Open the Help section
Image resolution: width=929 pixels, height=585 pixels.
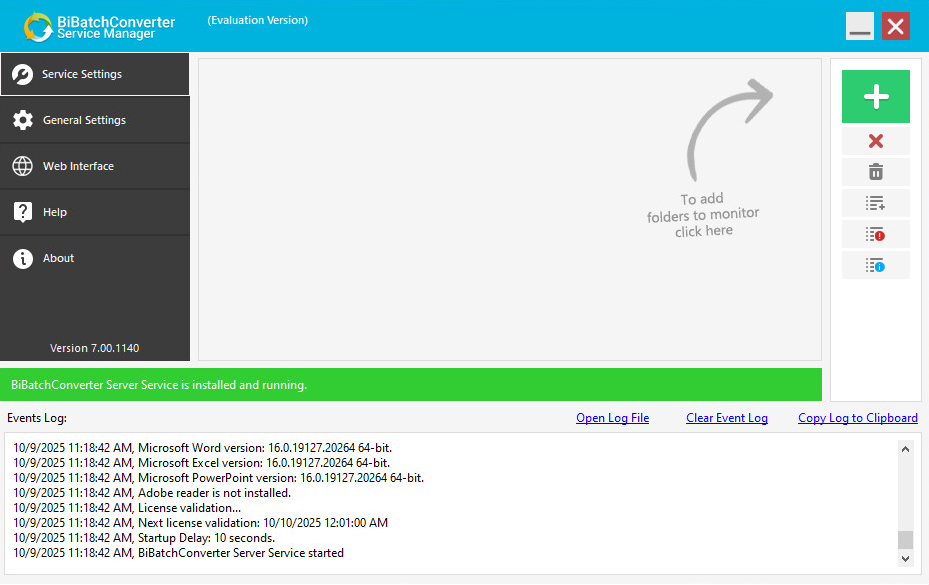pyautogui.click(x=95, y=212)
